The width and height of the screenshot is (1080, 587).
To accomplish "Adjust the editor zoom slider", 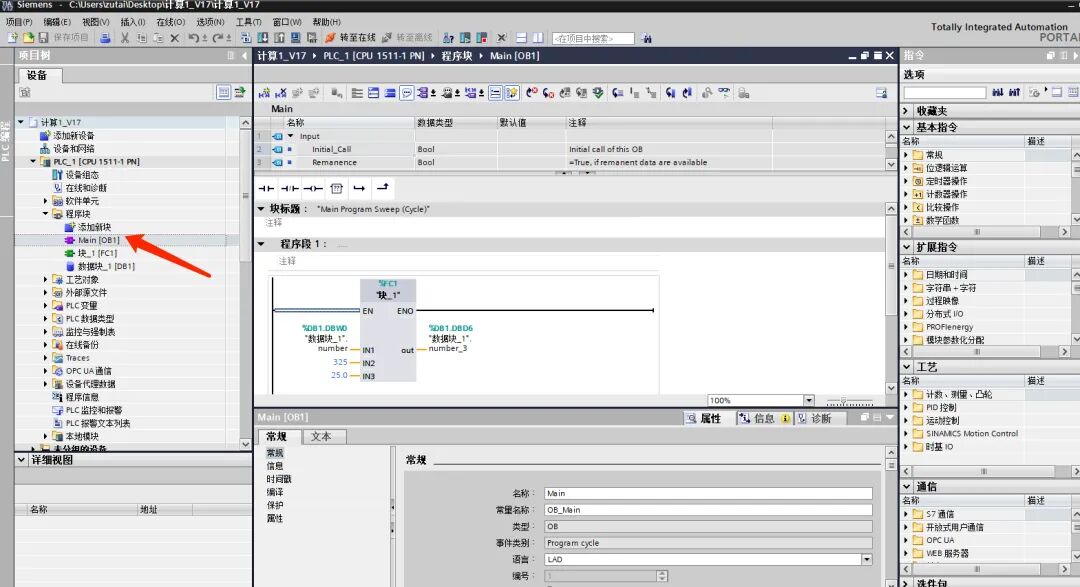I will click(x=843, y=400).
